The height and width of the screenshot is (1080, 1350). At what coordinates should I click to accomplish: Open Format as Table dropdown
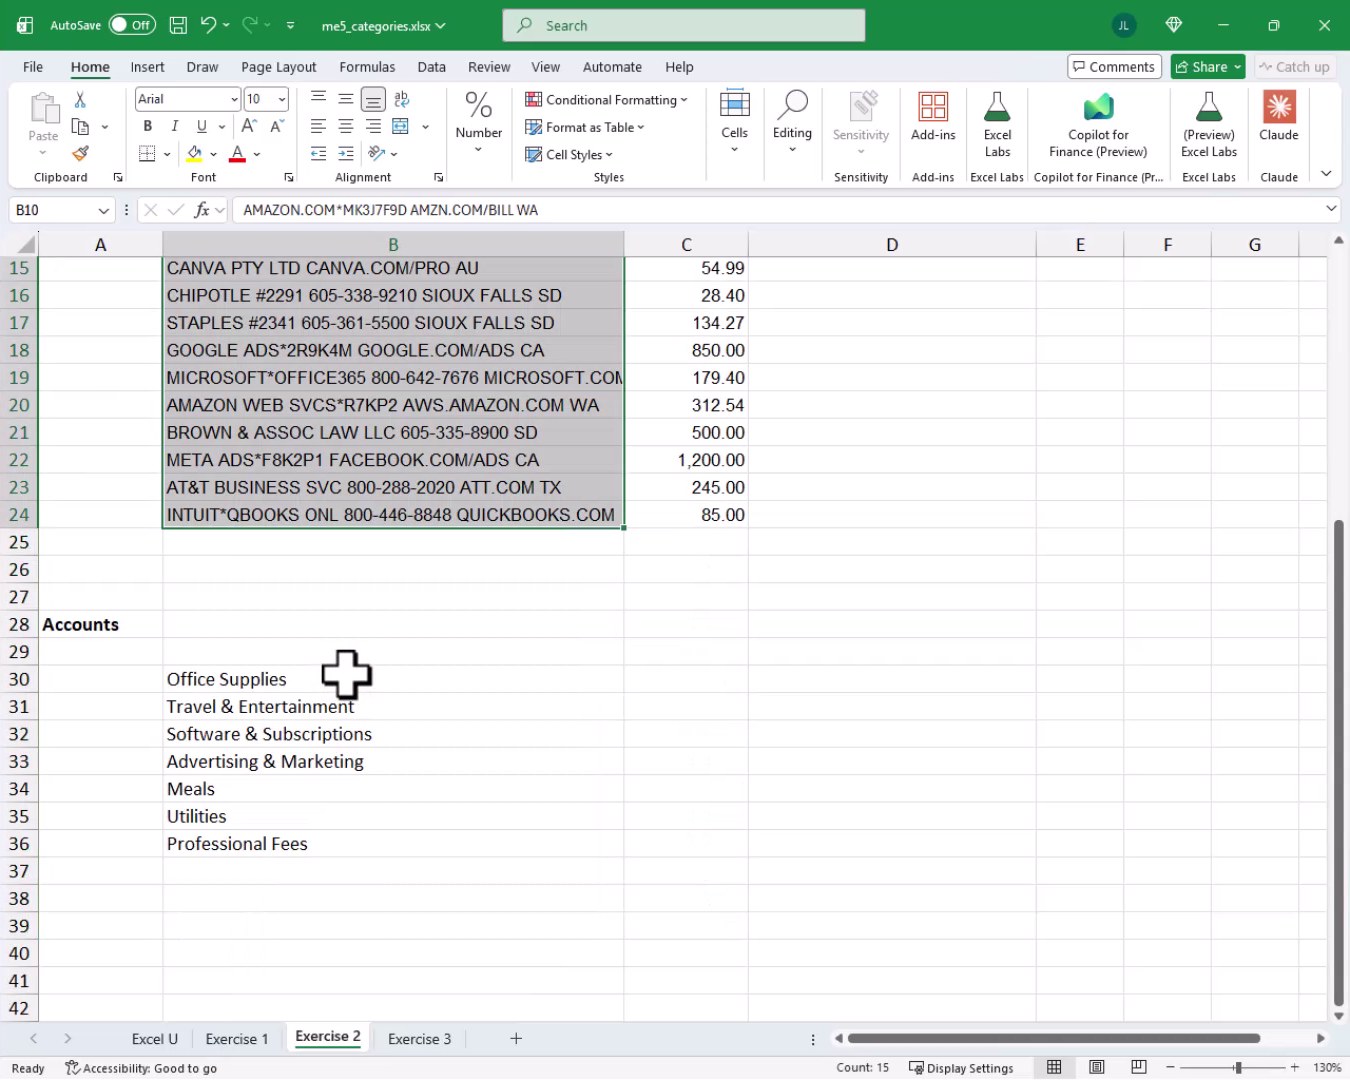pos(585,127)
